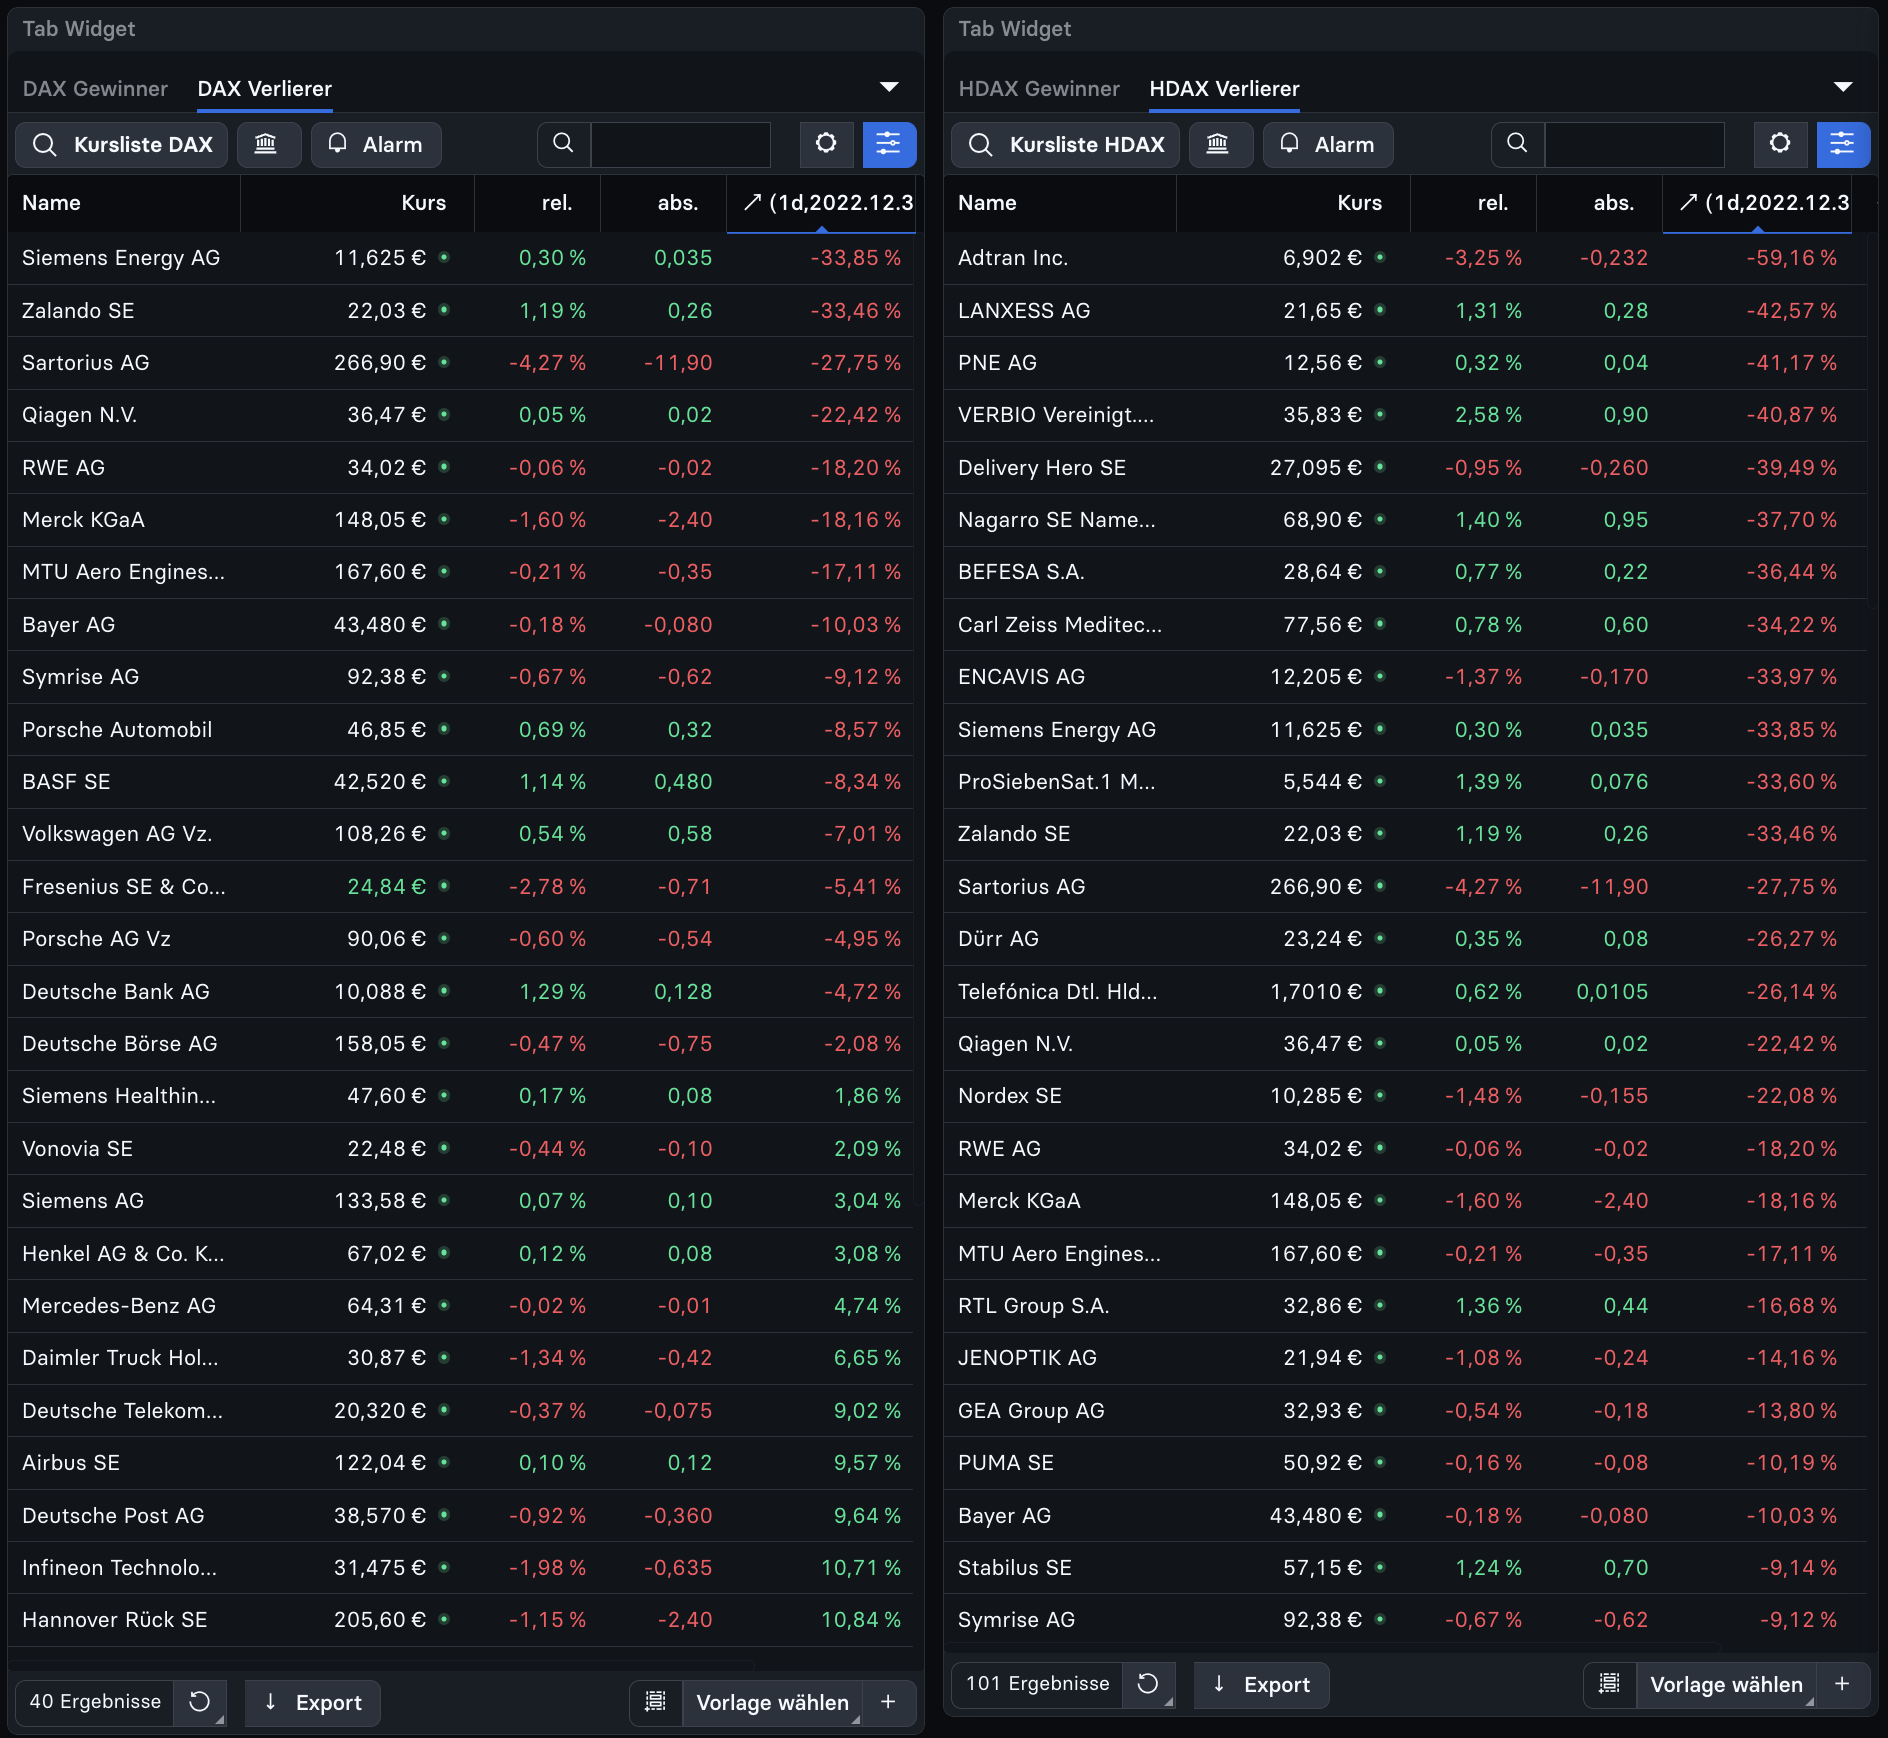
Task: Click the 10,84 % value for Hannover Rück SE
Action: point(861,1620)
